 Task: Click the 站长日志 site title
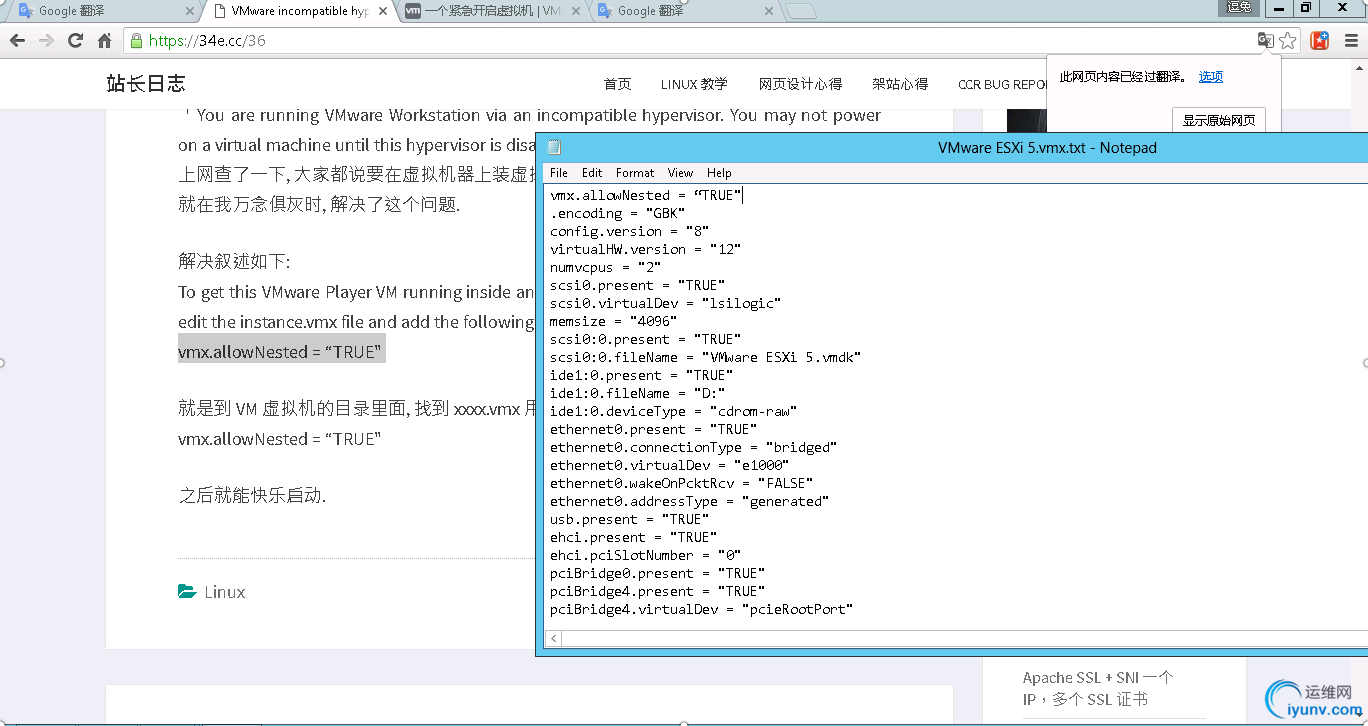[x=146, y=84]
